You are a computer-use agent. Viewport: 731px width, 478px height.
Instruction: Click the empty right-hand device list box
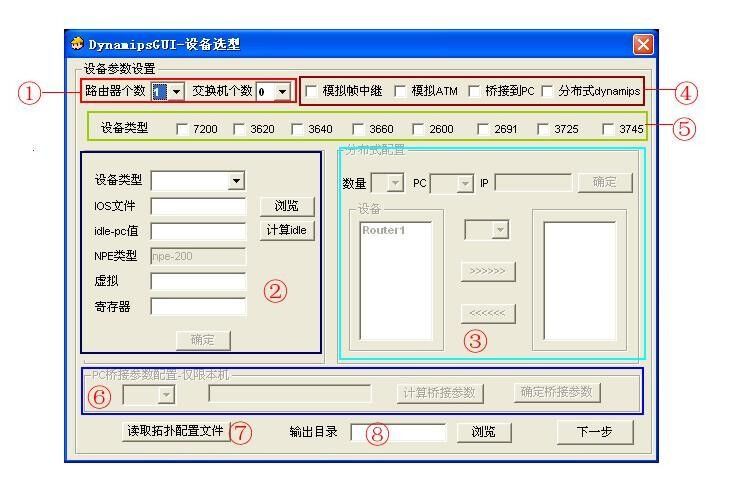pos(579,281)
